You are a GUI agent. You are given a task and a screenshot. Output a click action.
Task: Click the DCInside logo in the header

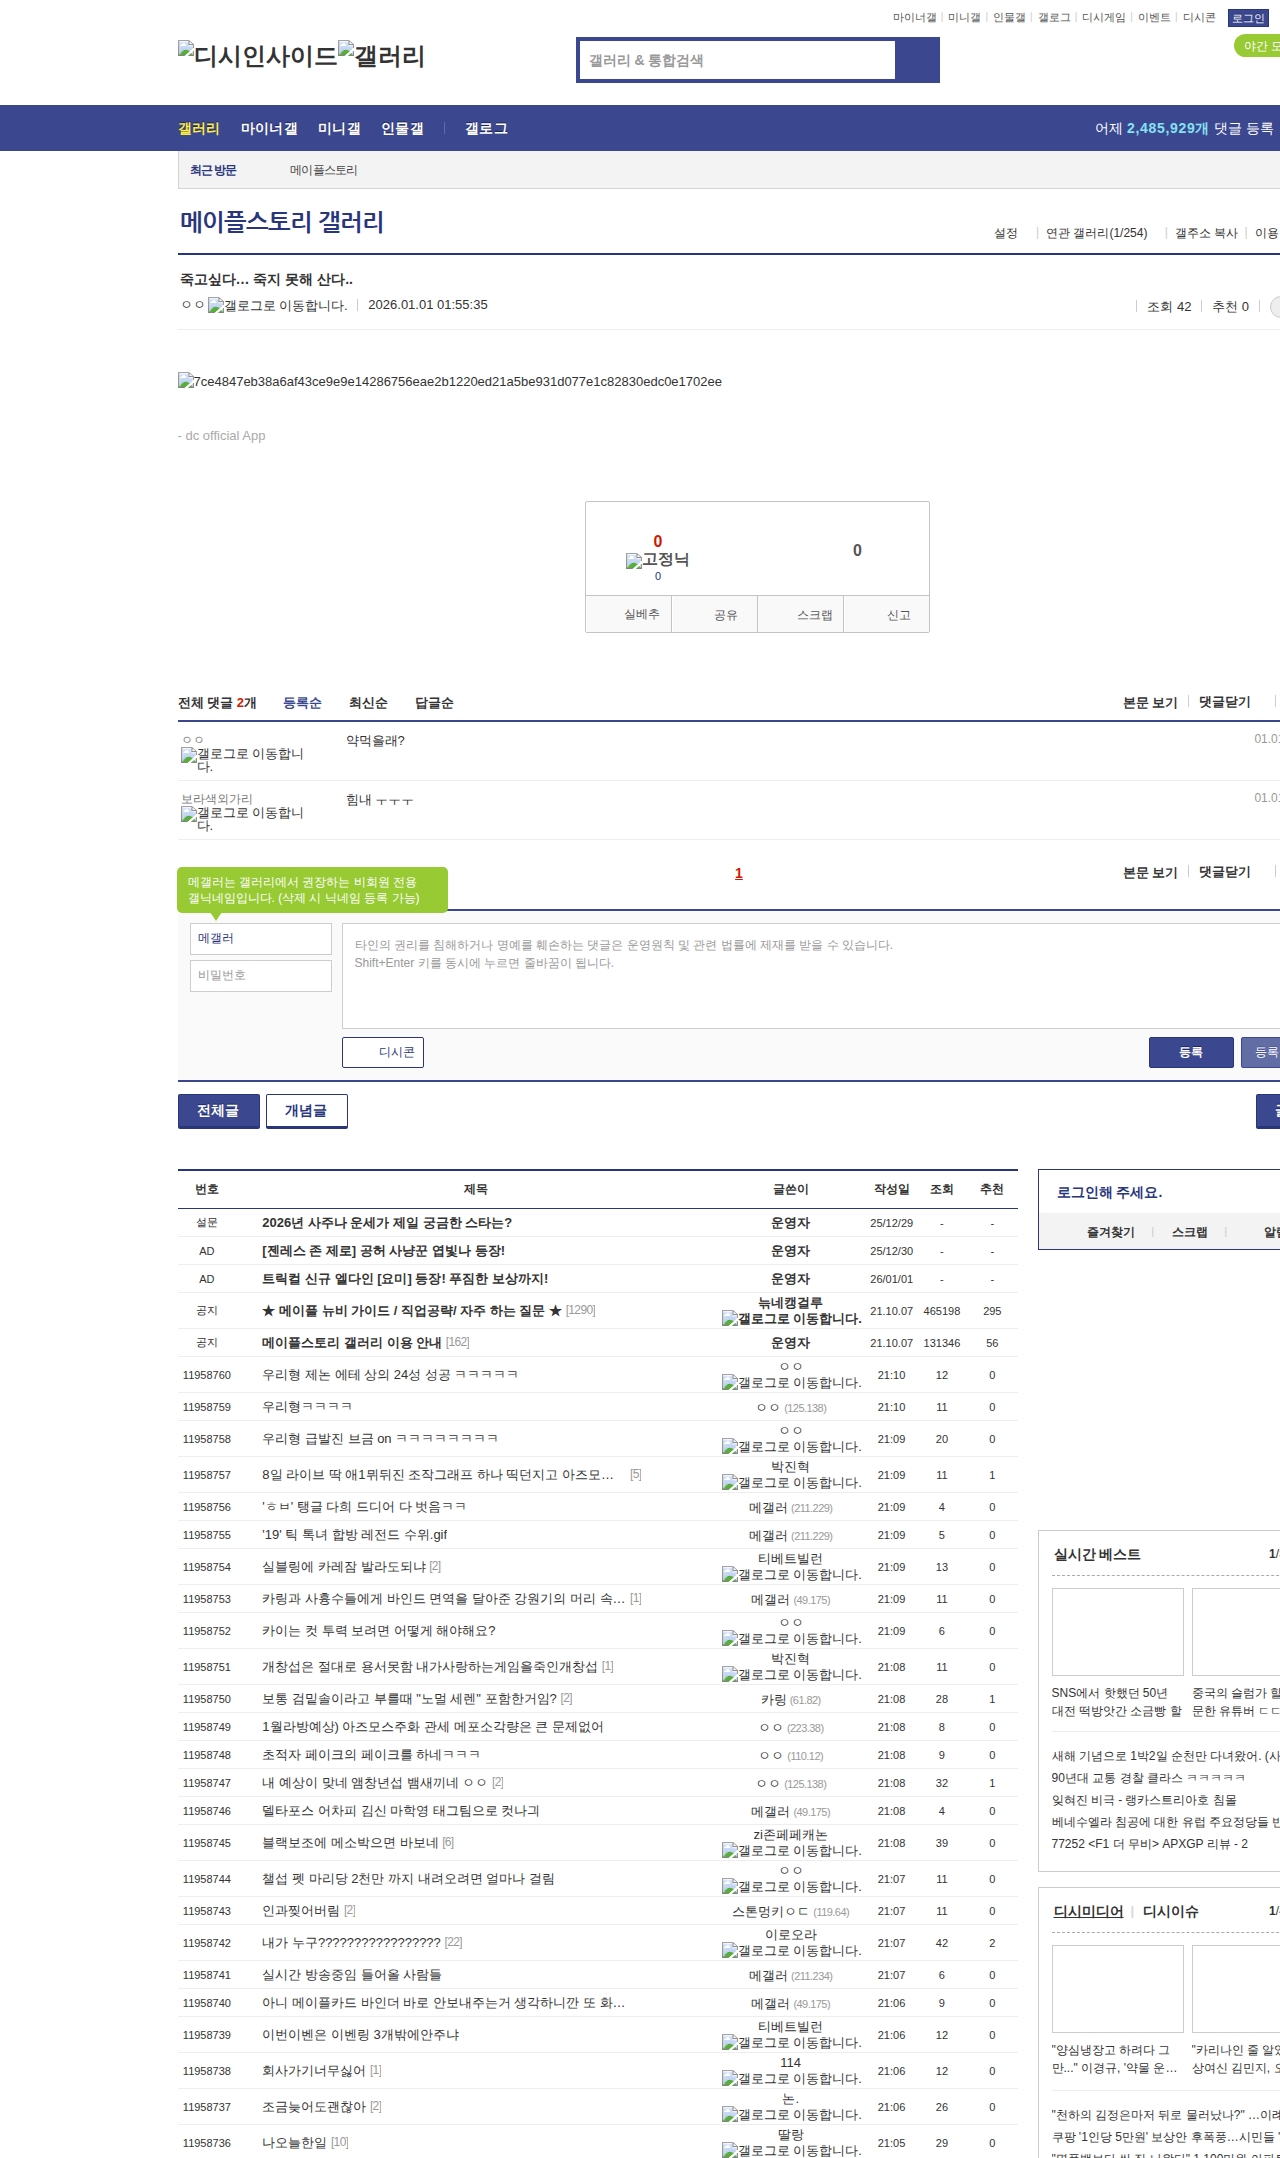point(257,56)
